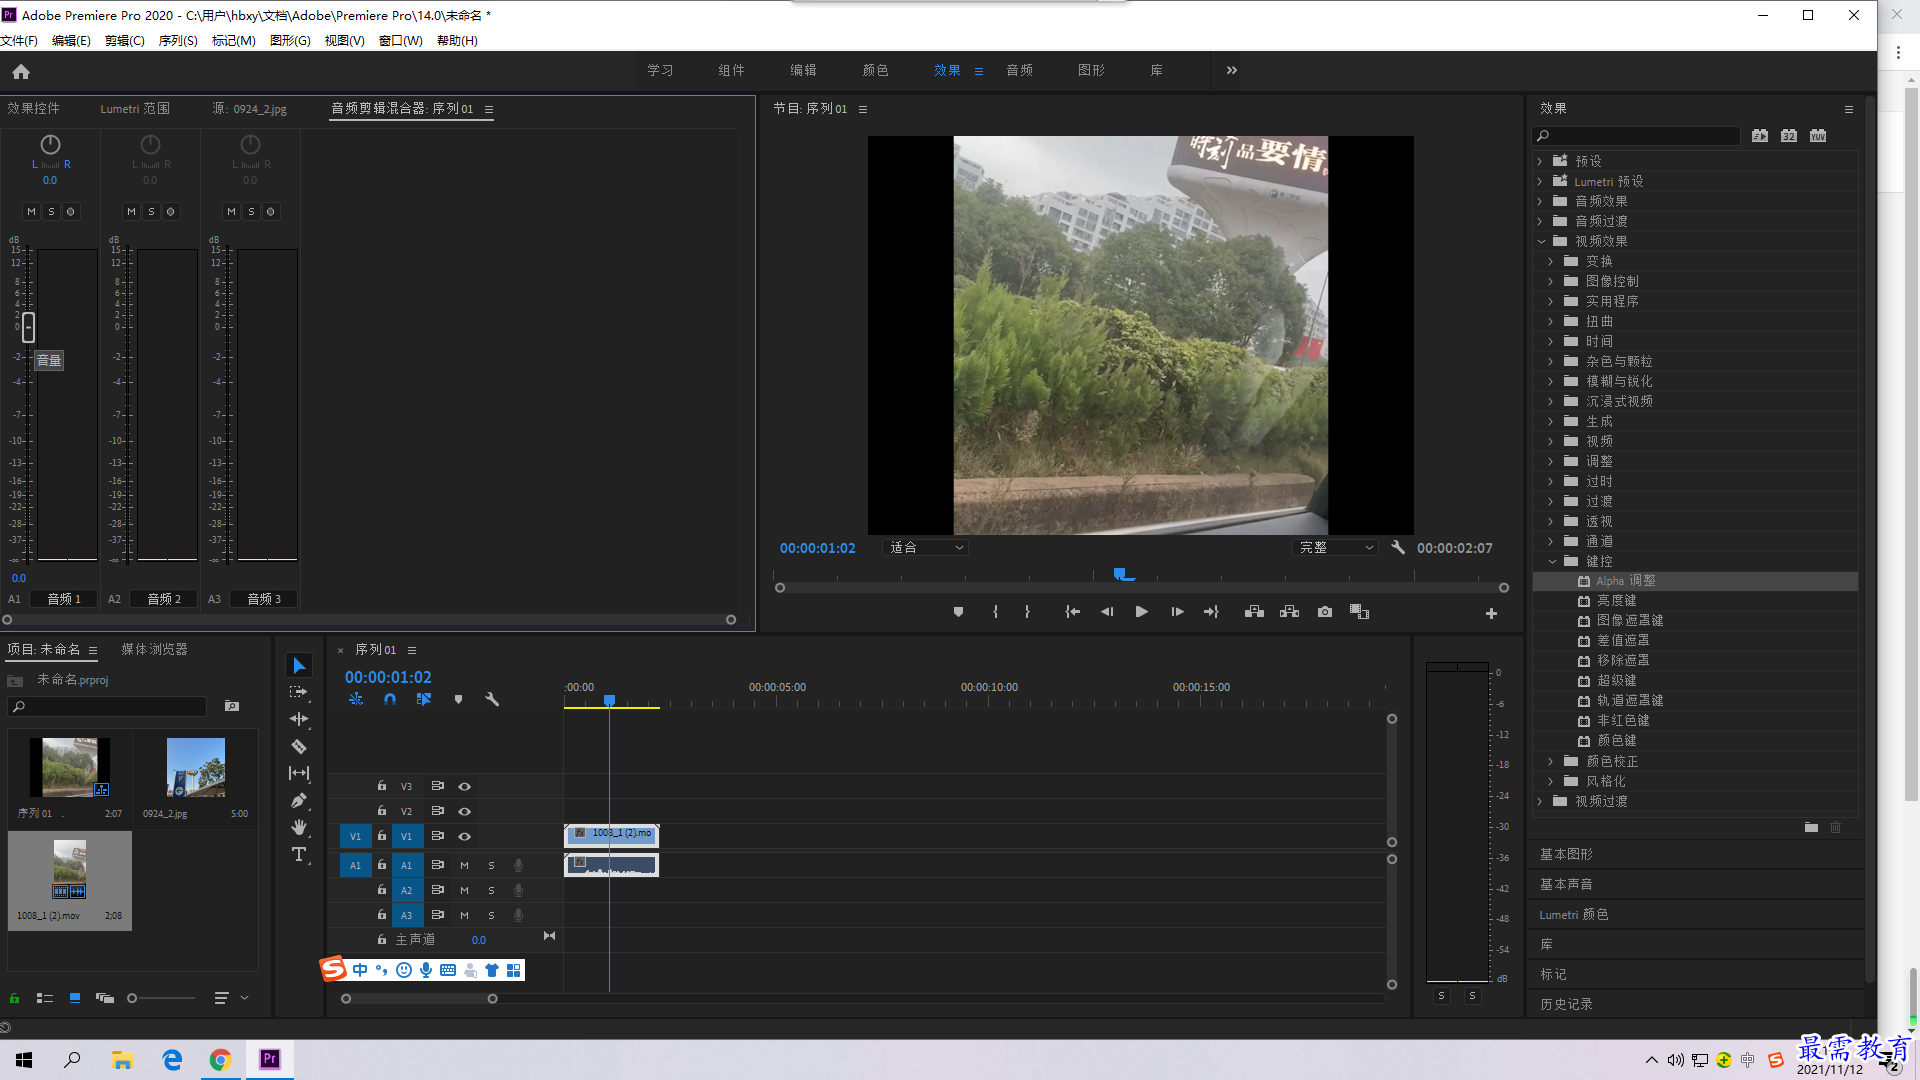This screenshot has width=1920, height=1080.
Task: Mute timeline track A1
Action: (464, 865)
